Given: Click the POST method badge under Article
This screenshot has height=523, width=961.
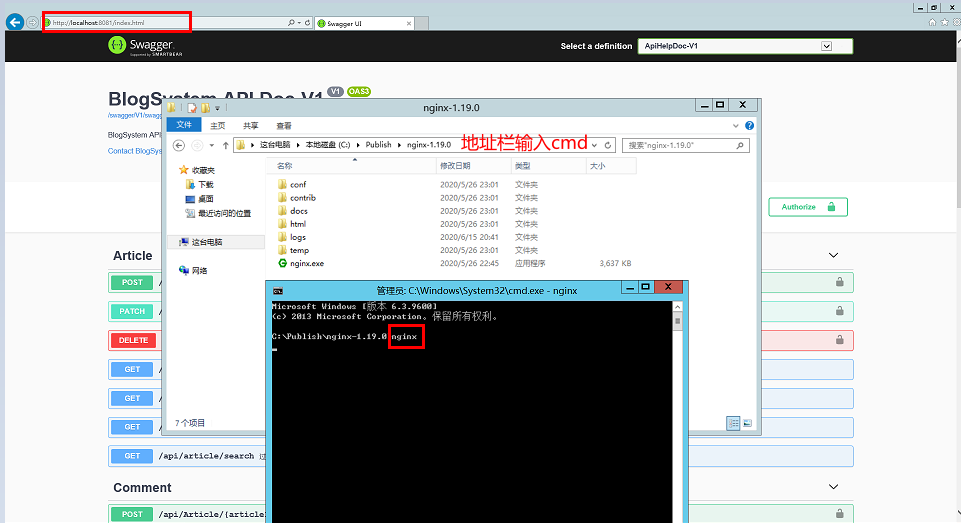Looking at the screenshot, I should [x=132, y=283].
